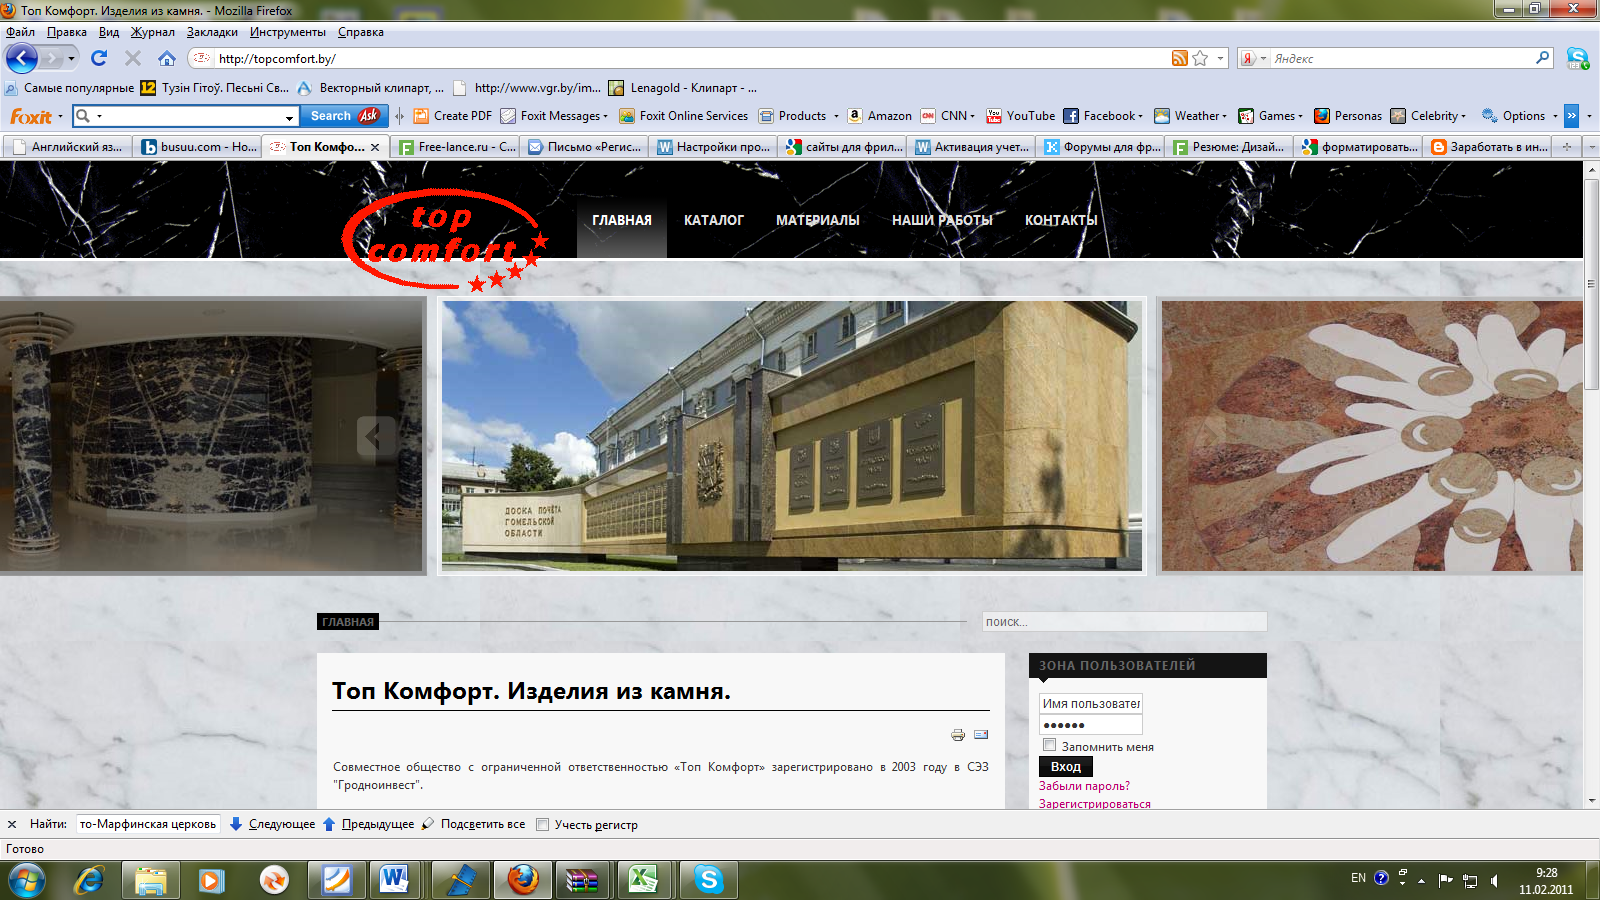Open the Skype toolbar icon beside search
The image size is (1600, 900).
pyautogui.click(x=1578, y=58)
